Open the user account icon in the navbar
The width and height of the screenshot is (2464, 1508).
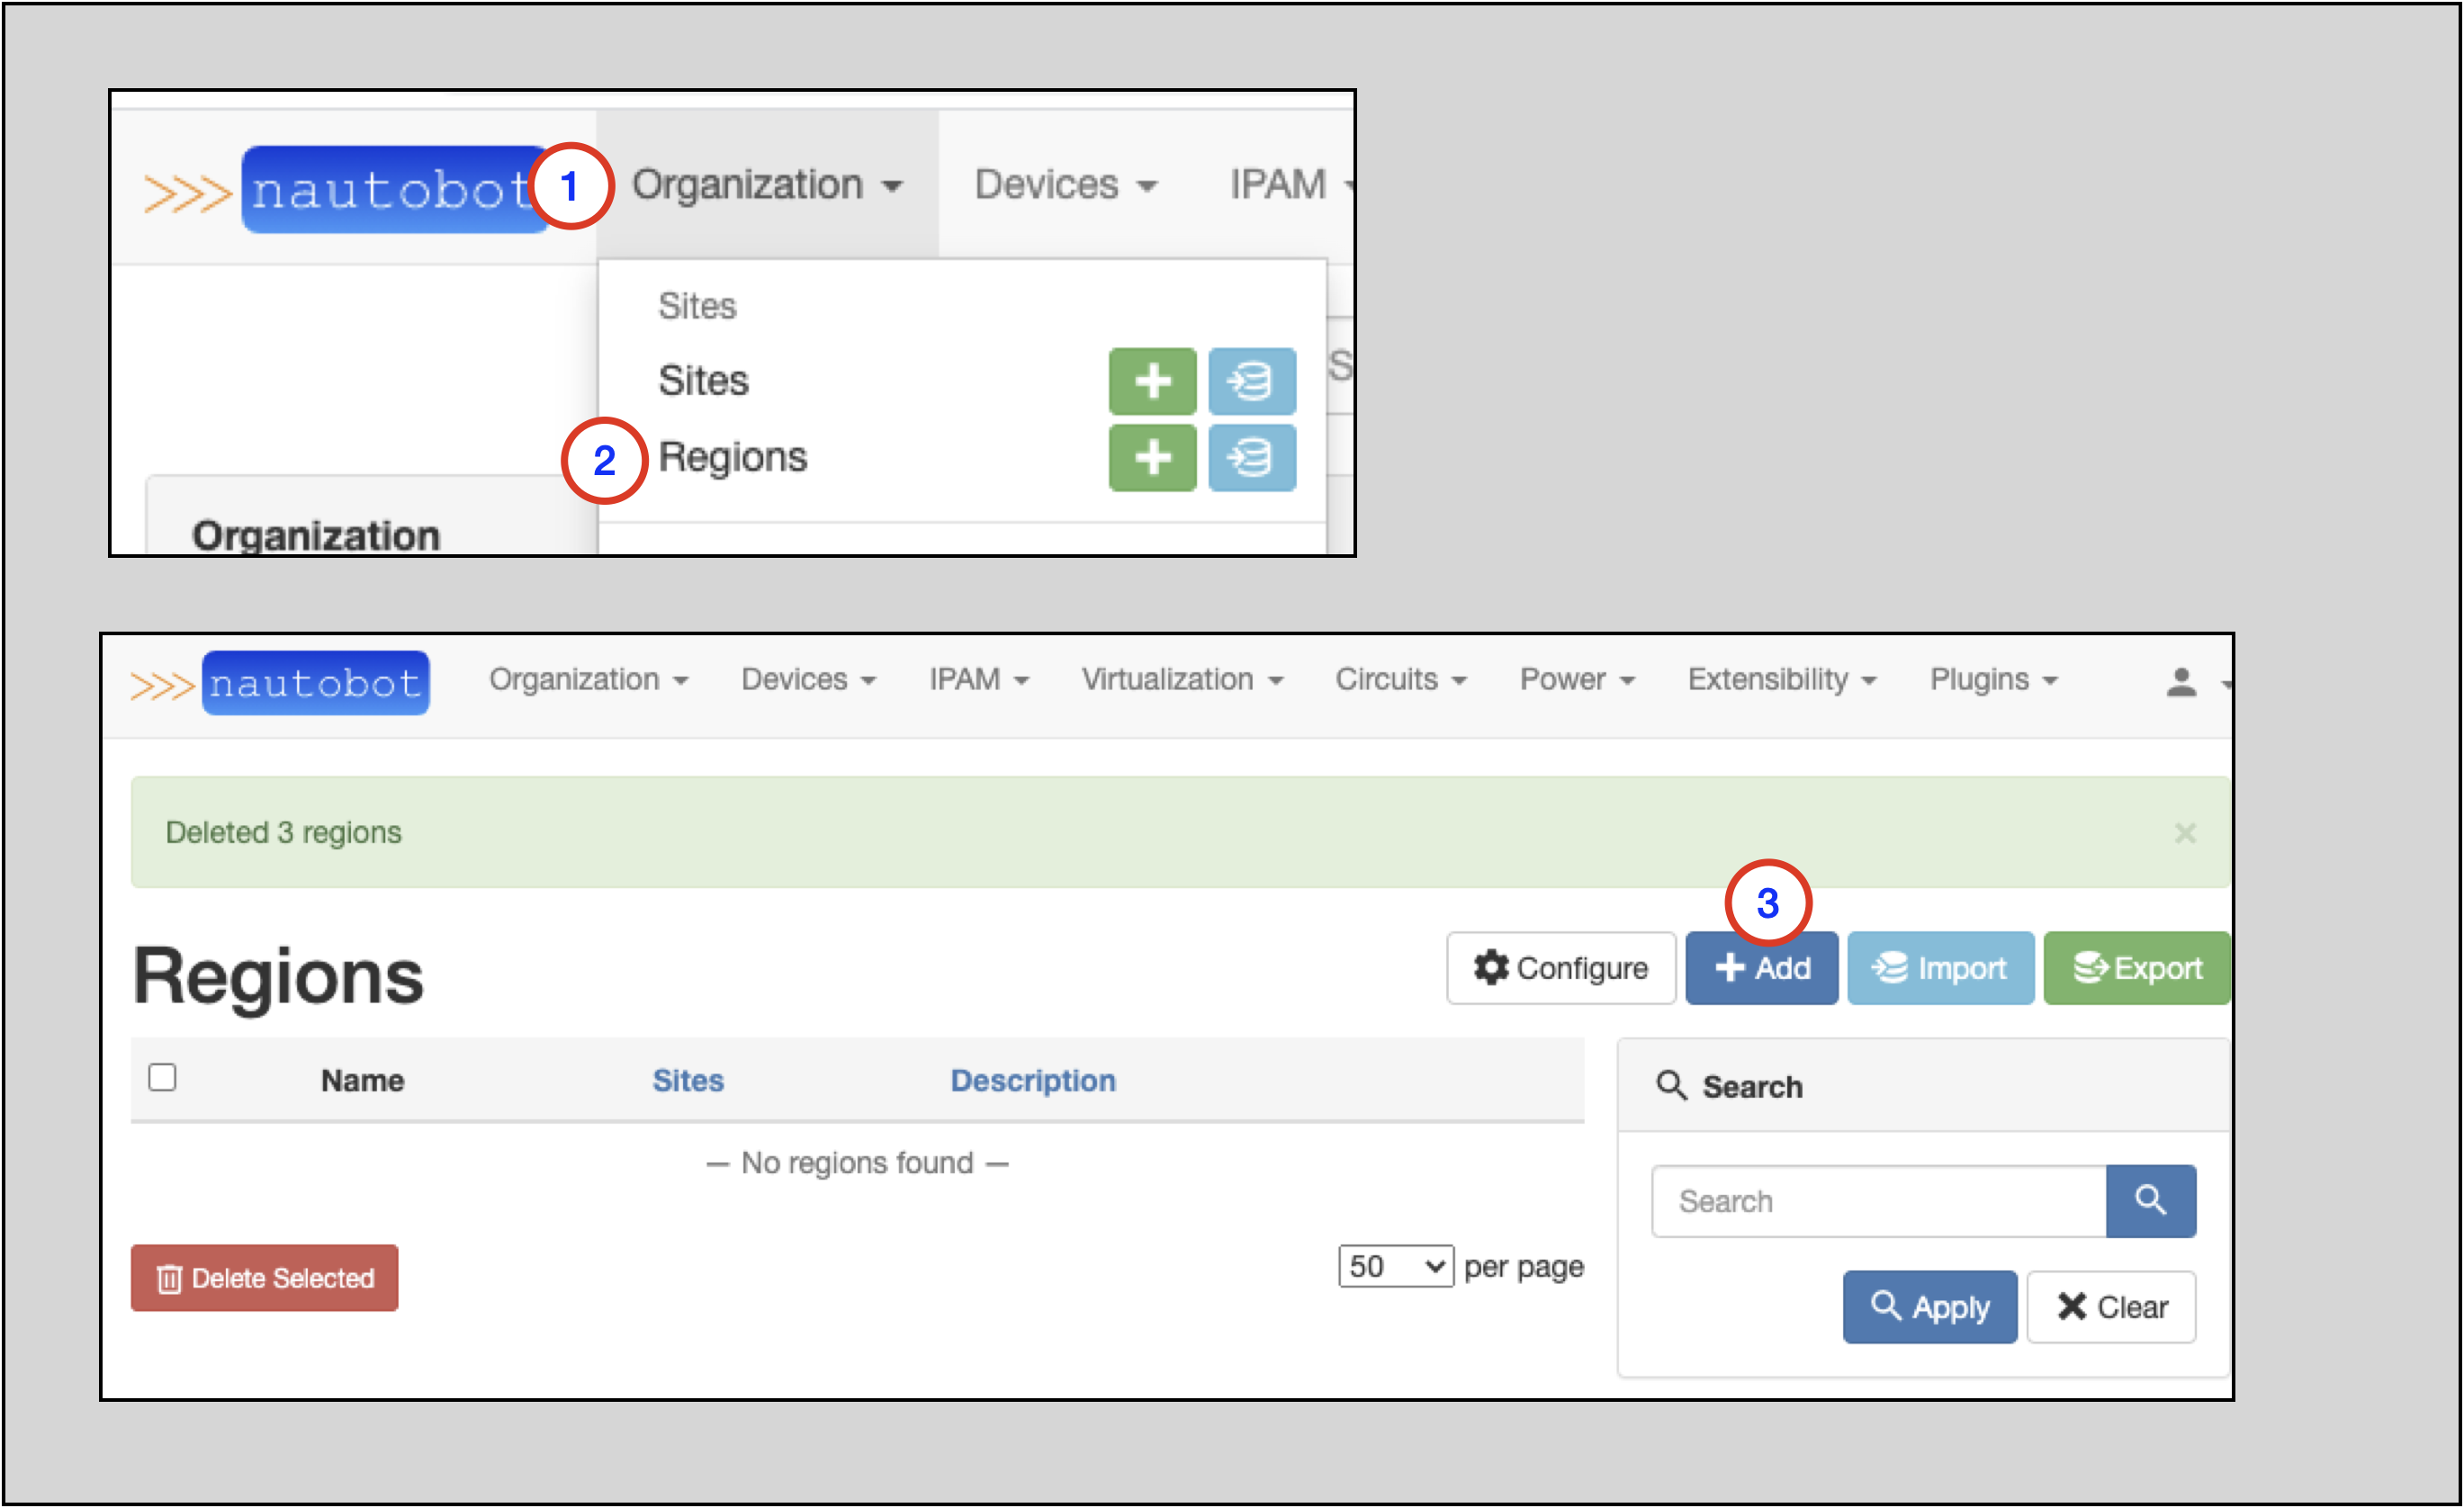(x=2181, y=680)
